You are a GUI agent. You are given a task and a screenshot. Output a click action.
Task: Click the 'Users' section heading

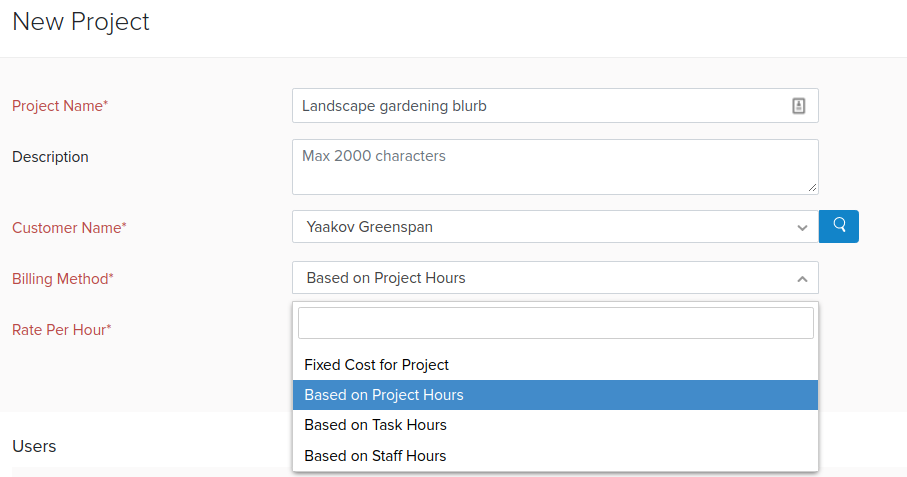pos(34,446)
